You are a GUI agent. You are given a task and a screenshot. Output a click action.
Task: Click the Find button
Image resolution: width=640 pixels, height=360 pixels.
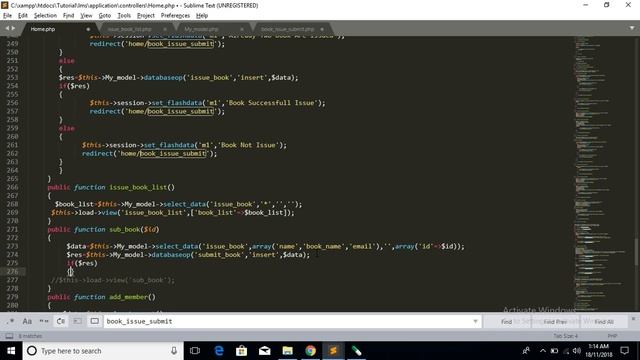coord(506,322)
